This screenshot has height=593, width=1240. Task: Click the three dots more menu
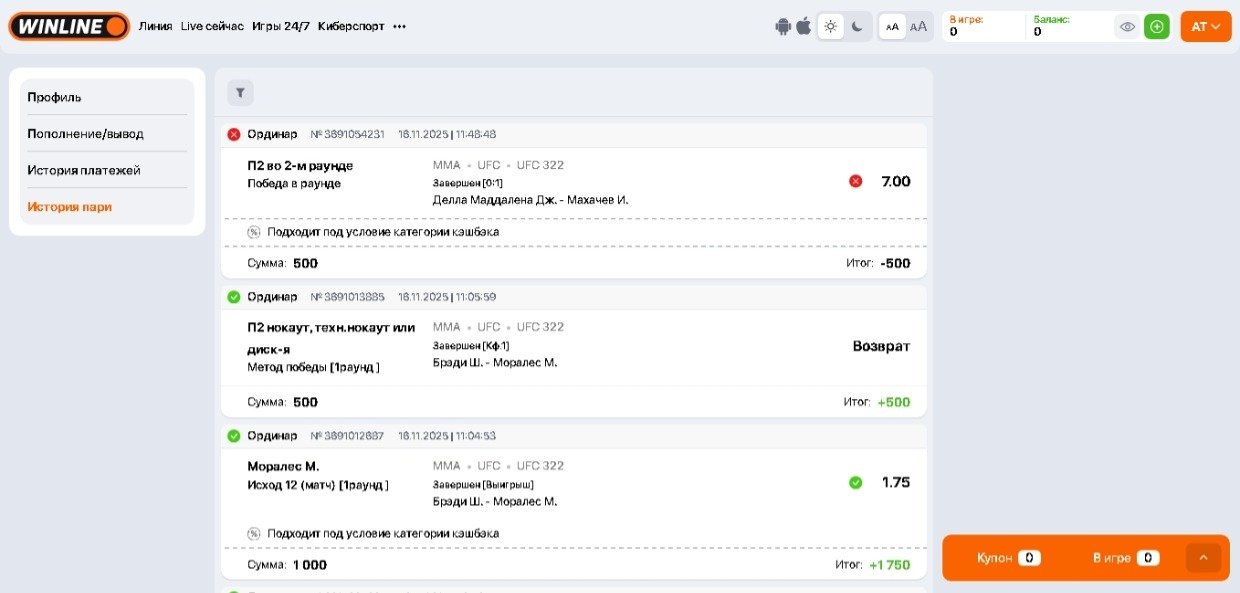click(400, 27)
